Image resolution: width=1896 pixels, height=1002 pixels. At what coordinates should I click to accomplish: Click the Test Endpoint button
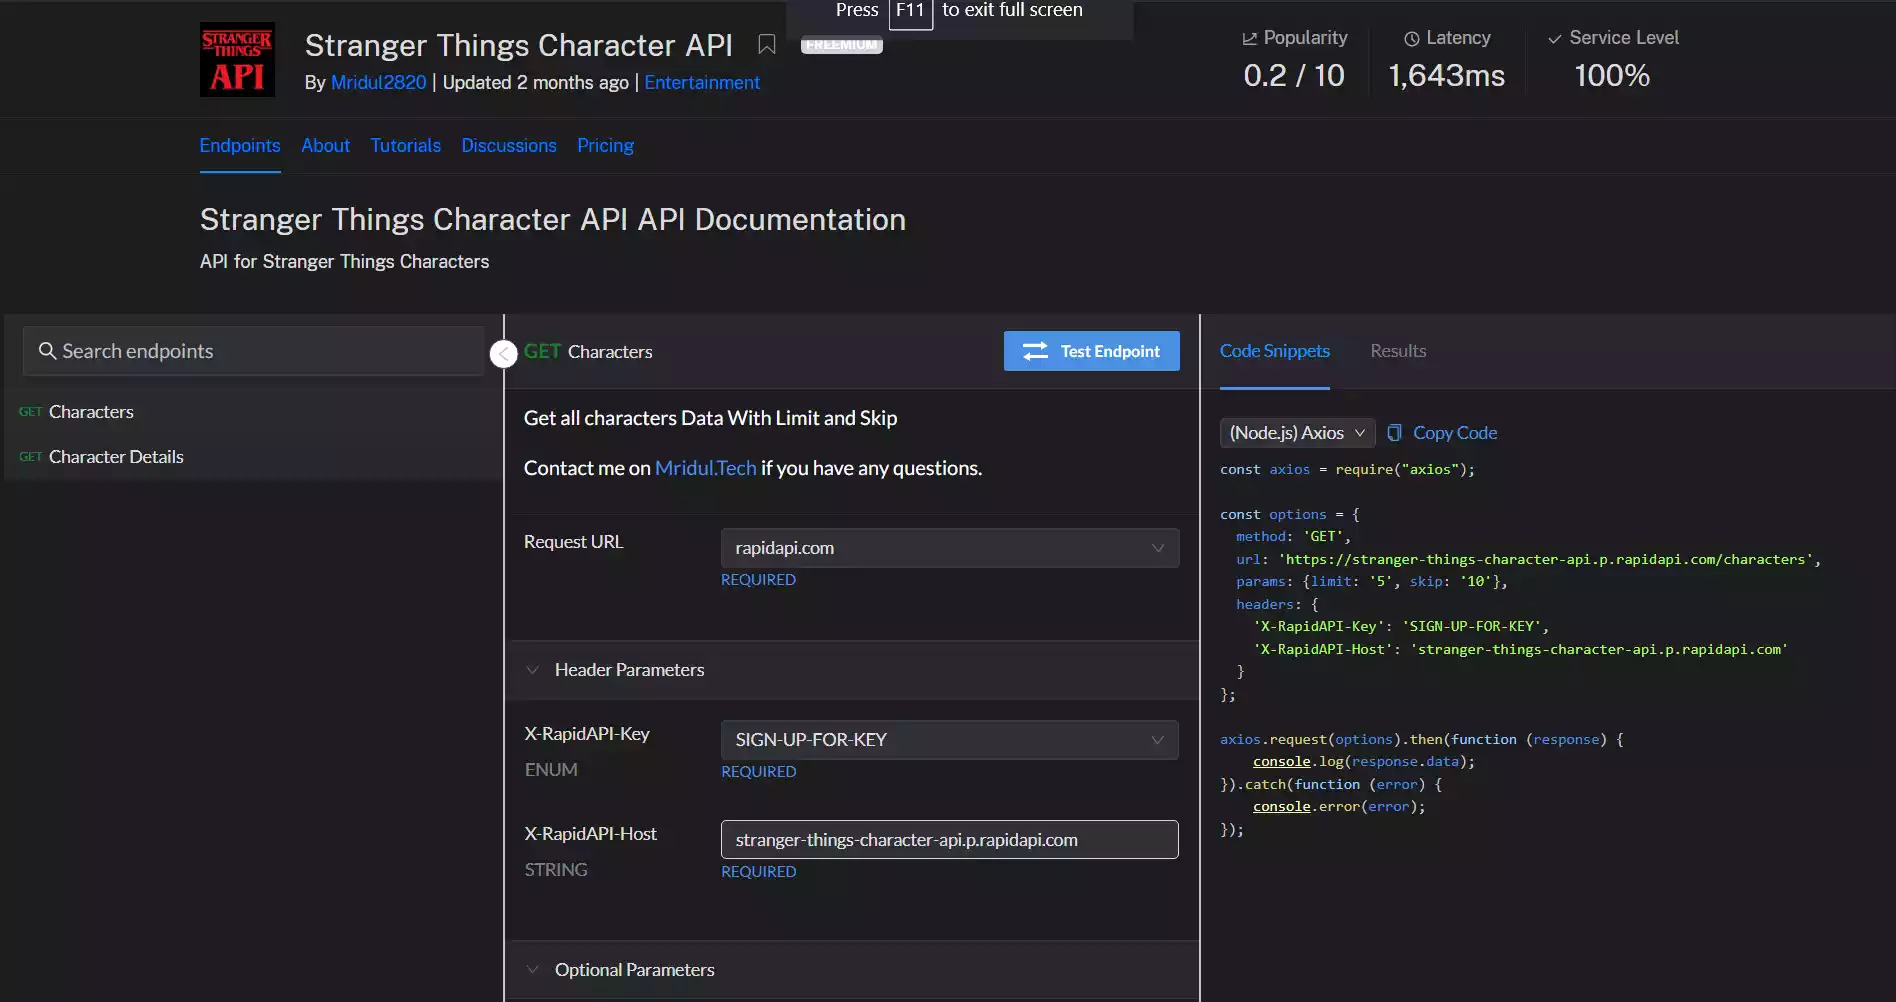[x=1092, y=351]
